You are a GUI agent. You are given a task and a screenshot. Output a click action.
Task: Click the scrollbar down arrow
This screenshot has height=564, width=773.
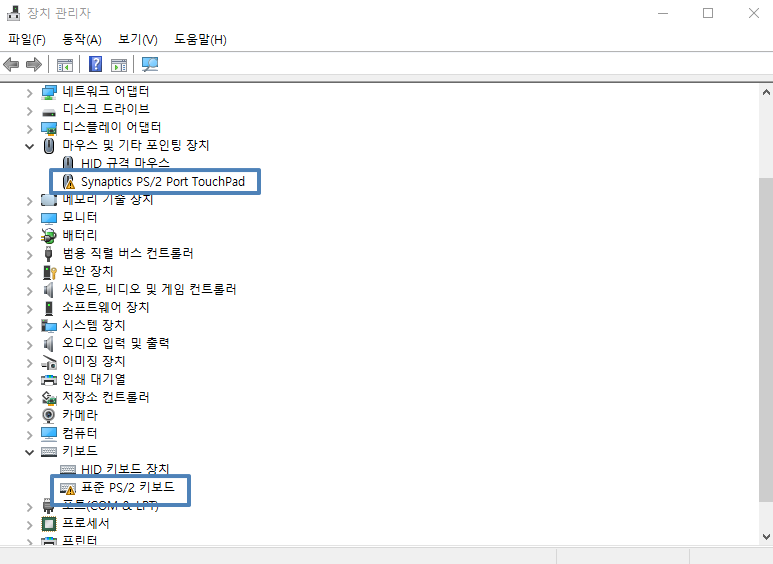(766, 536)
